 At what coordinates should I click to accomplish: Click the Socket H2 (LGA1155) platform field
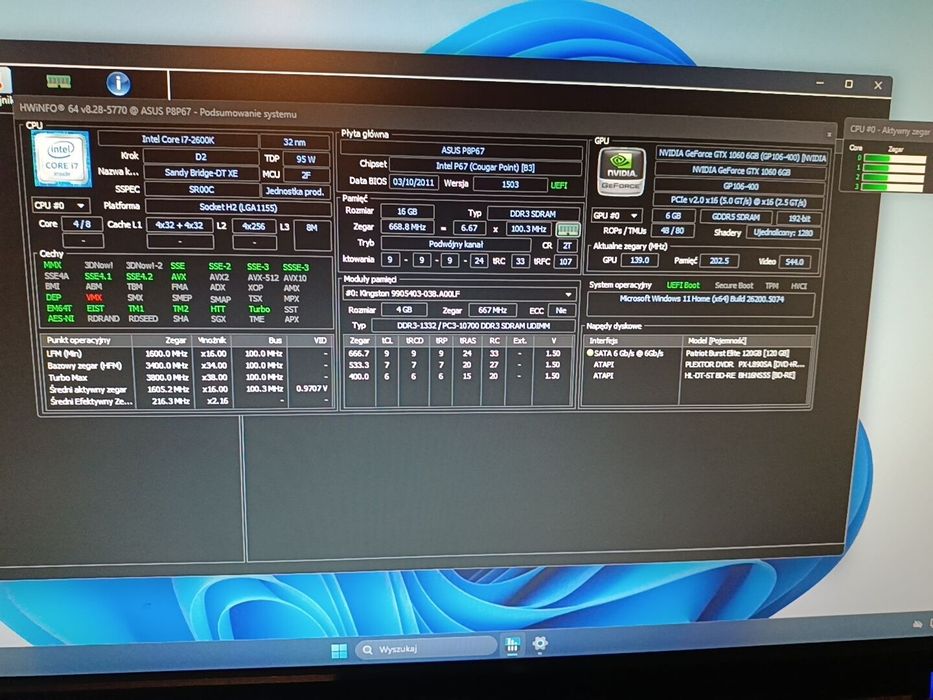(x=238, y=208)
